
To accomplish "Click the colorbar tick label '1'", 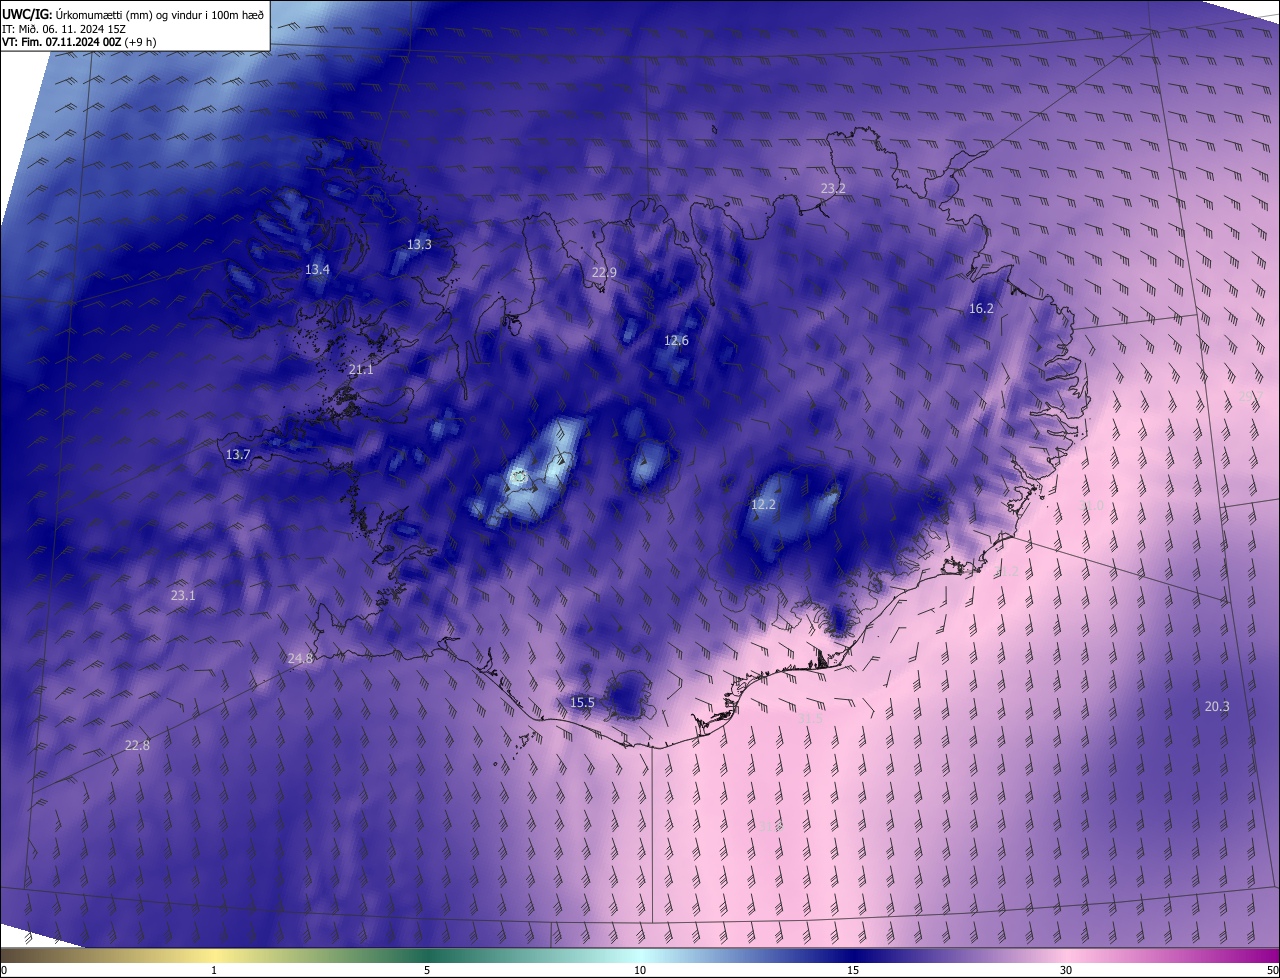I will (214, 970).
